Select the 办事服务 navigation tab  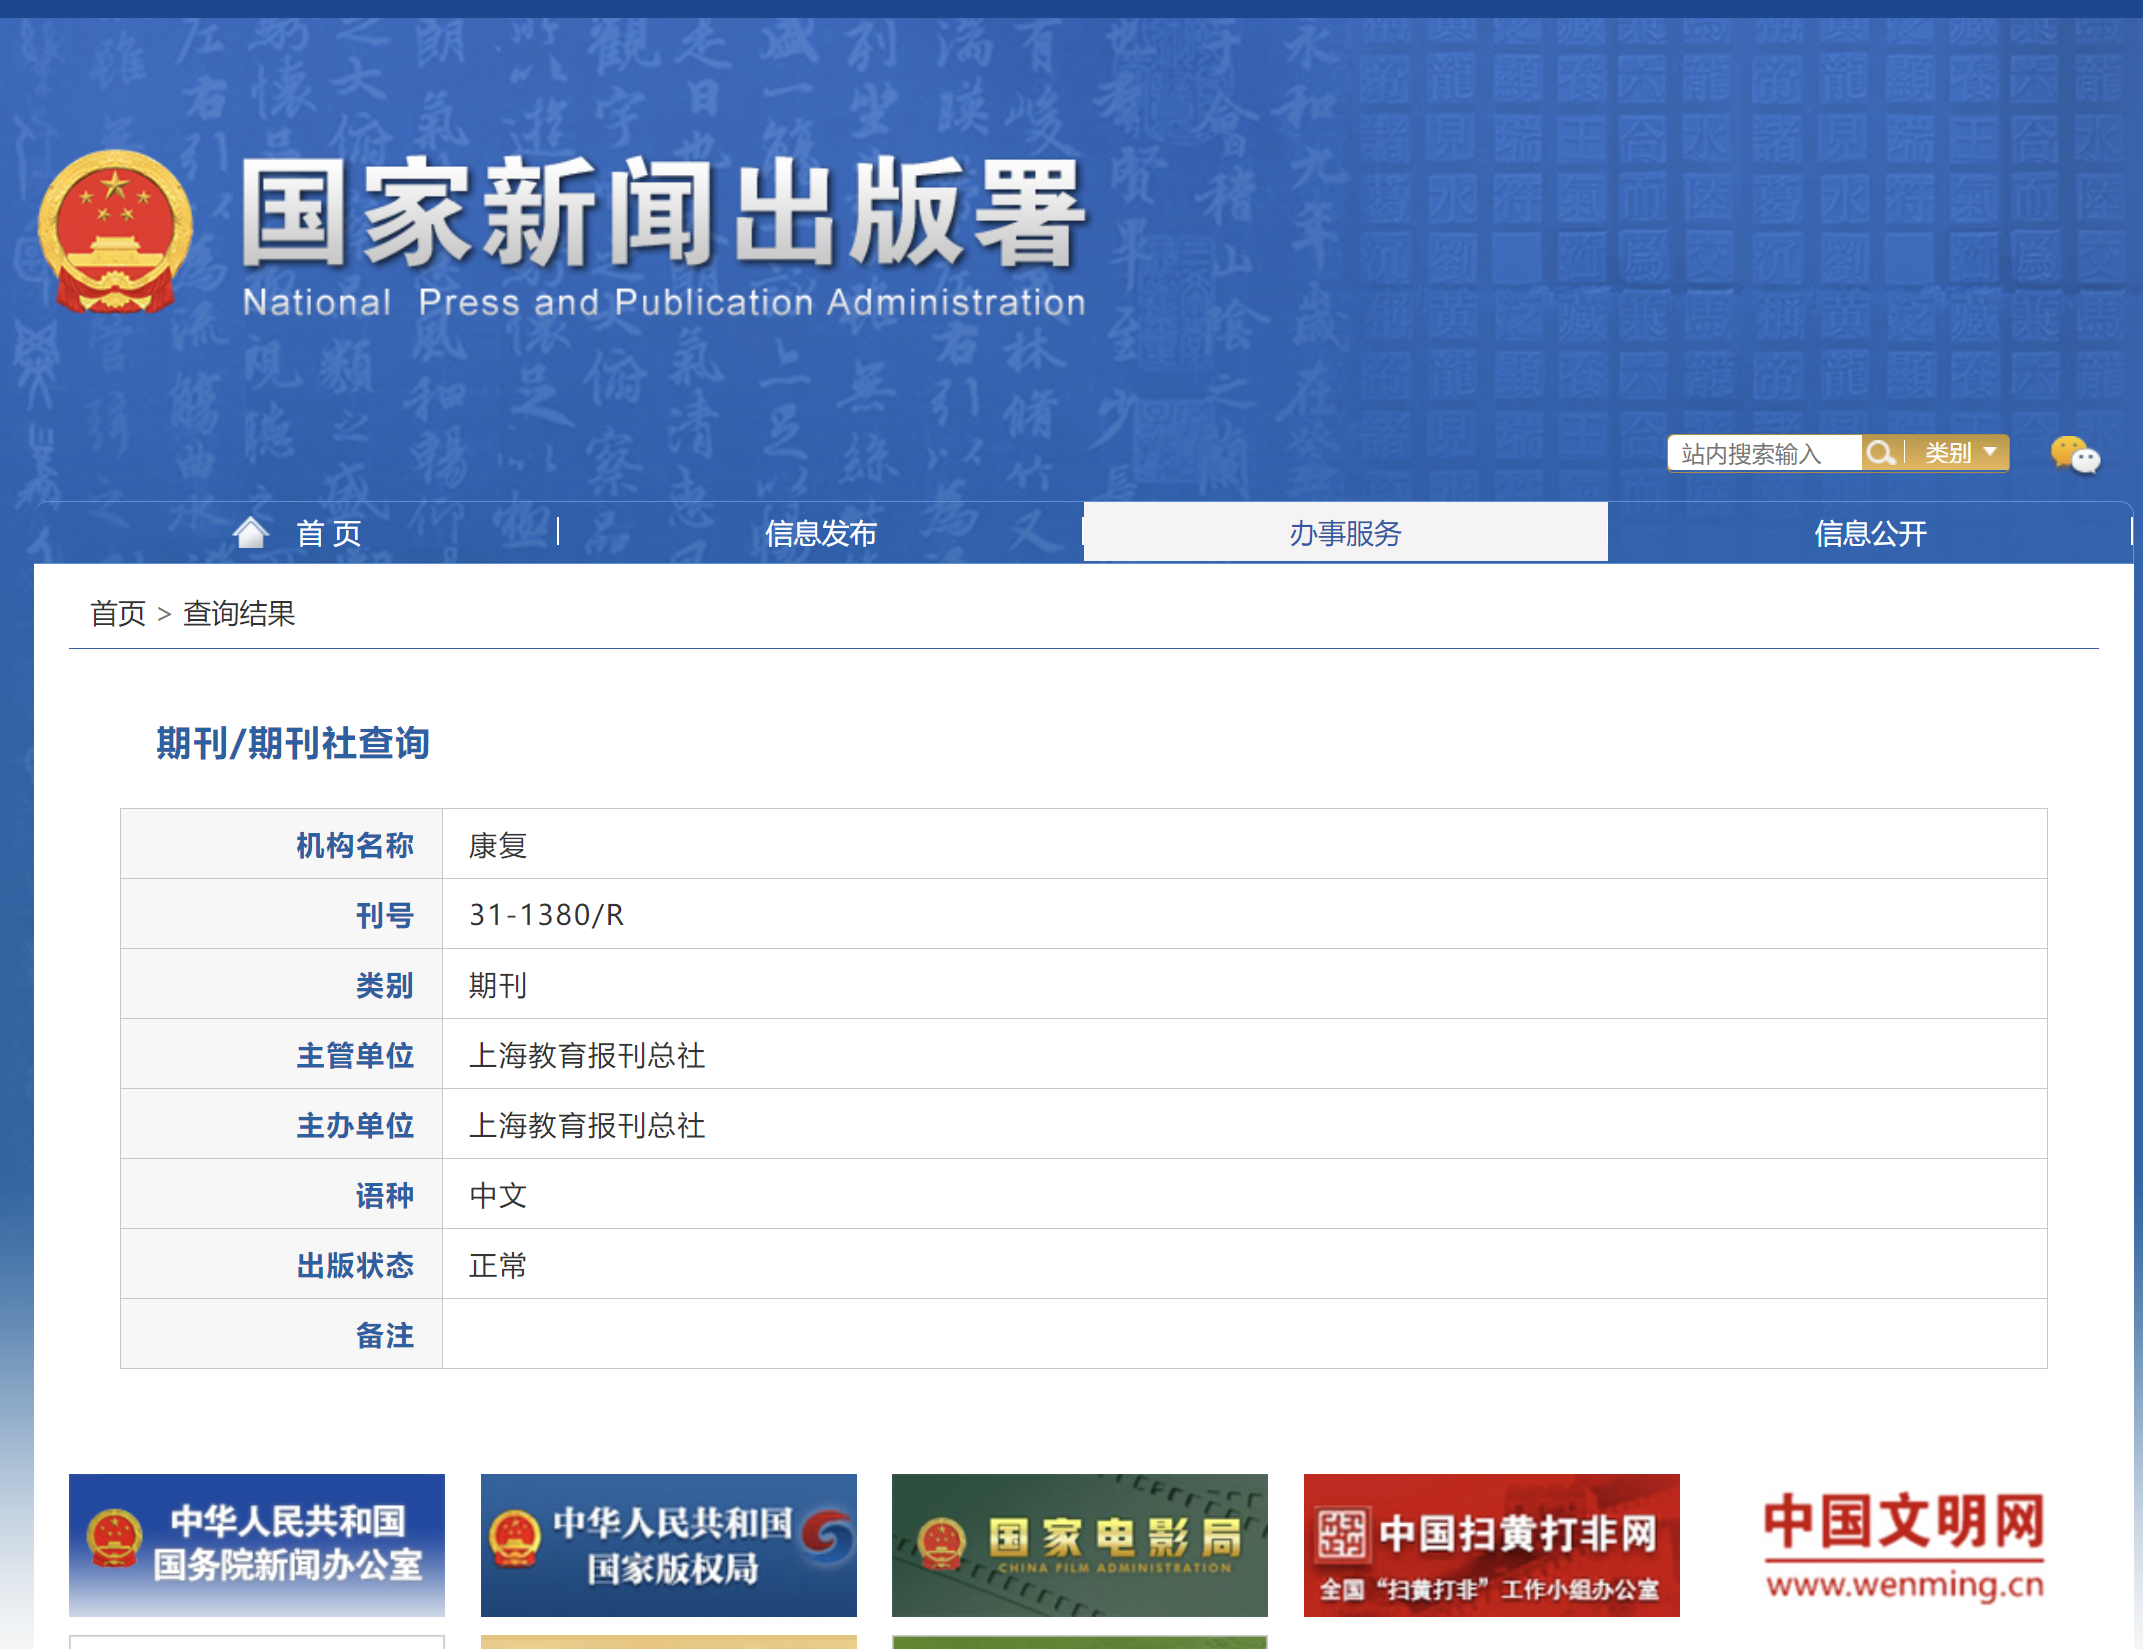[1345, 532]
